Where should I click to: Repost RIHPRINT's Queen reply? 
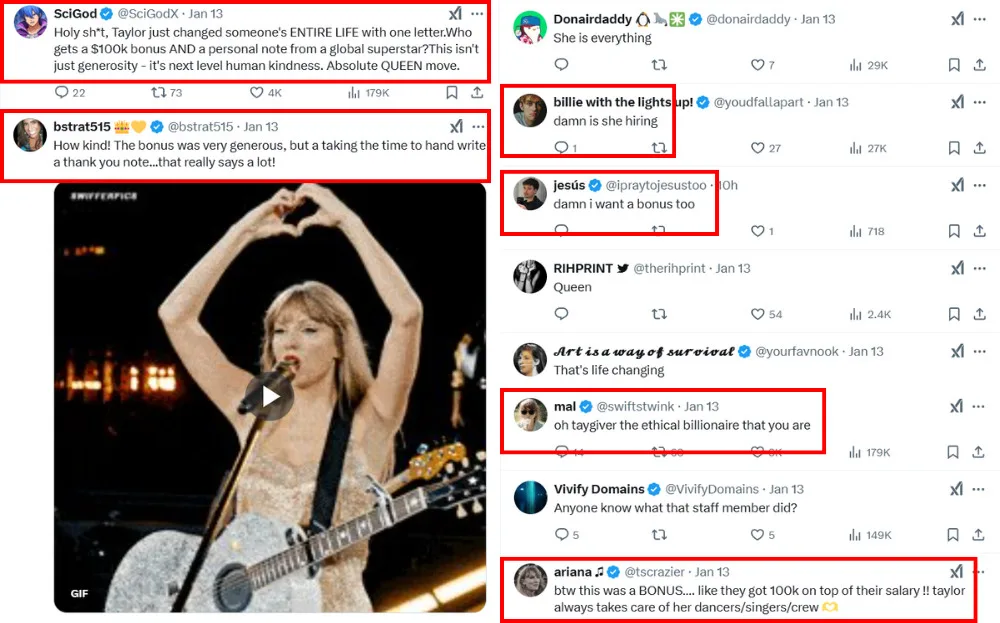tap(659, 314)
